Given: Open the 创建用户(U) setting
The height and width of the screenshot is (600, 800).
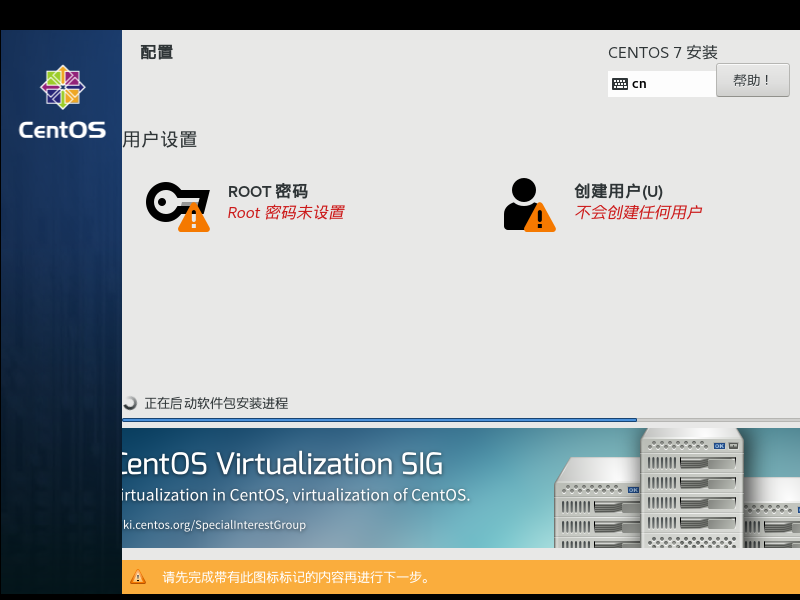Looking at the screenshot, I should (x=618, y=191).
